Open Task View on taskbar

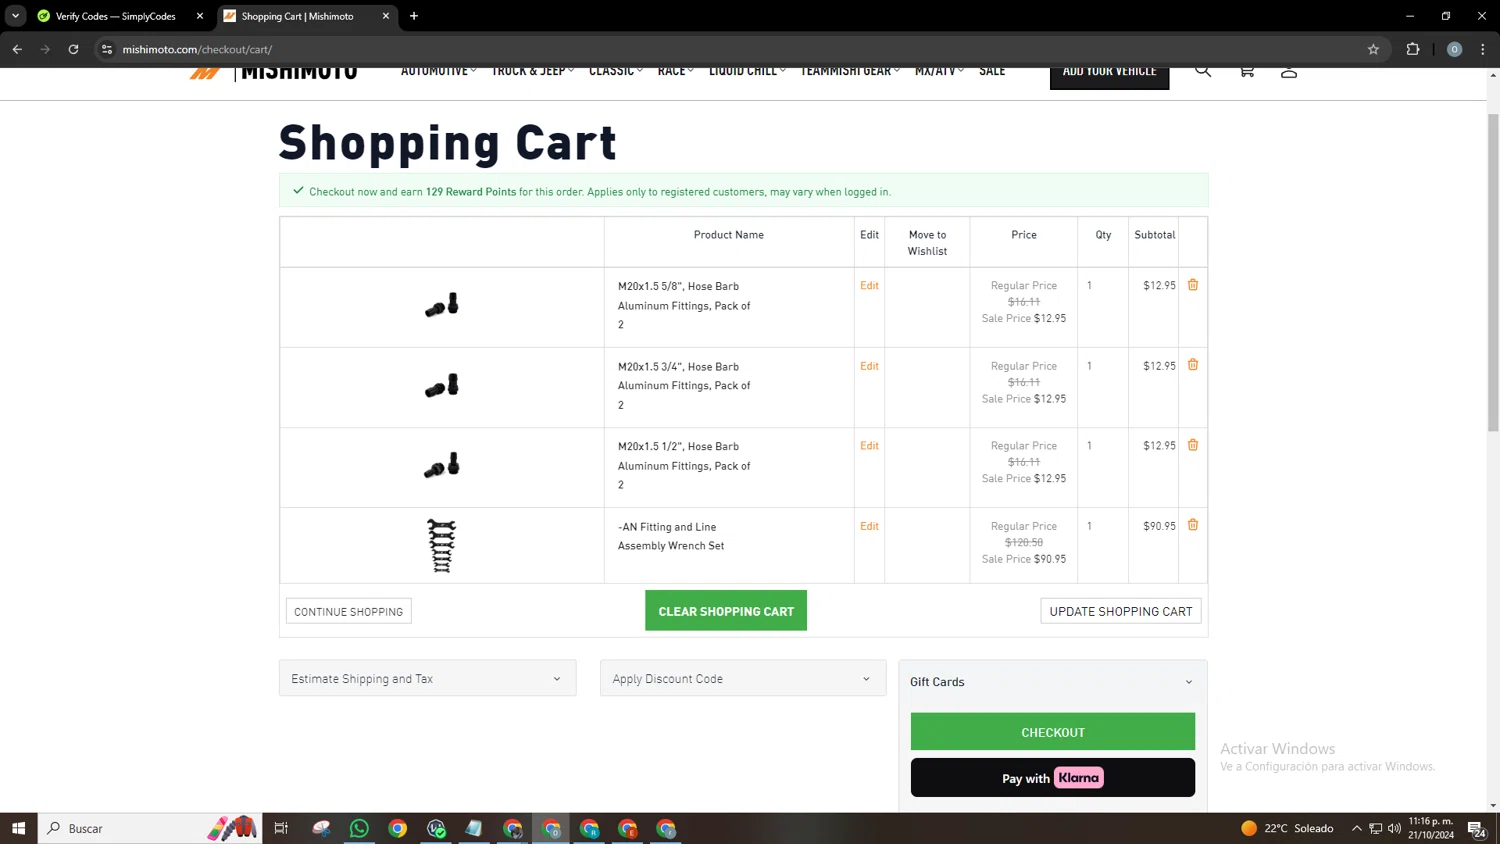coord(281,828)
